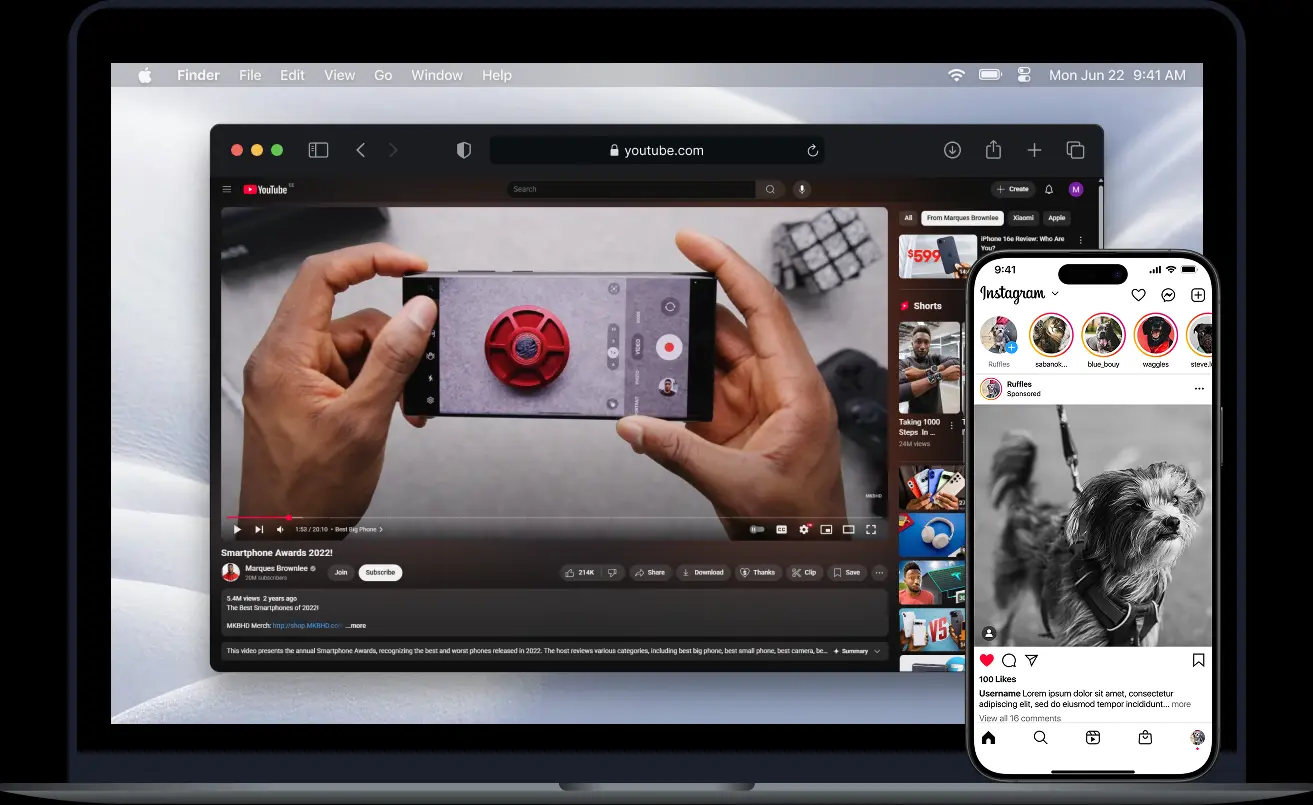Add a new Safari tab

click(x=1034, y=150)
